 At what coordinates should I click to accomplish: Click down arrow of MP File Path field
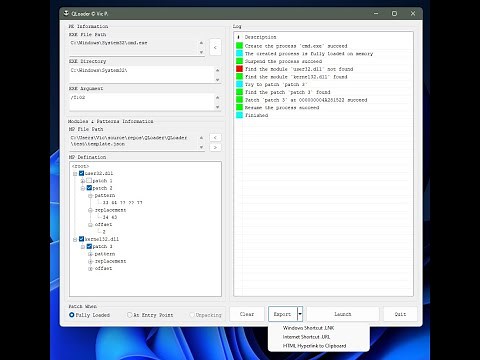(x=201, y=147)
